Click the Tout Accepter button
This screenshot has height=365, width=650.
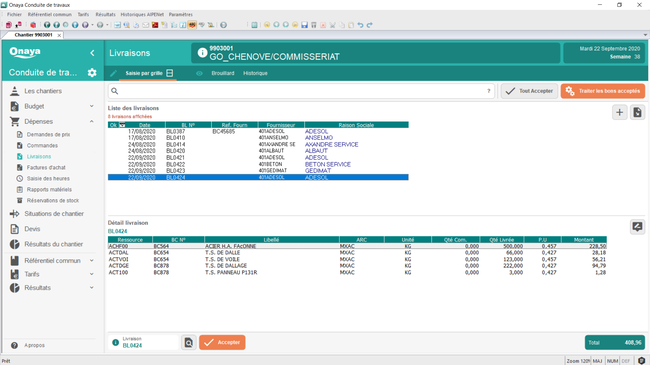(529, 91)
